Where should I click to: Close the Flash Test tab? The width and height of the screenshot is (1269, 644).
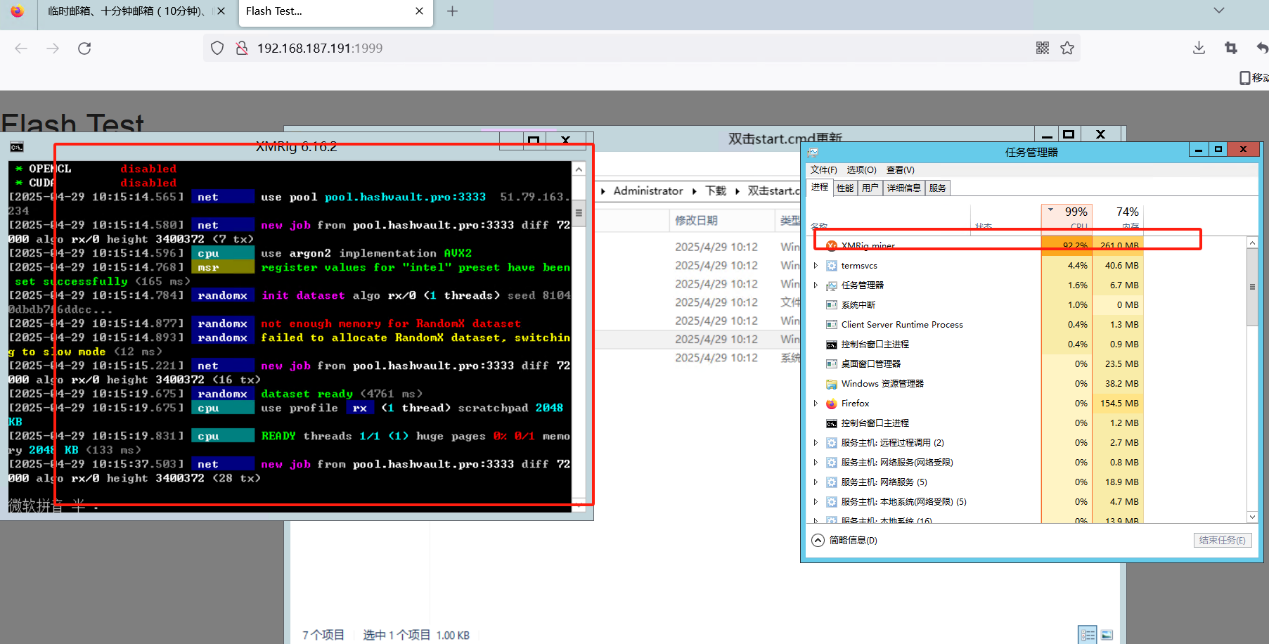pyautogui.click(x=417, y=11)
